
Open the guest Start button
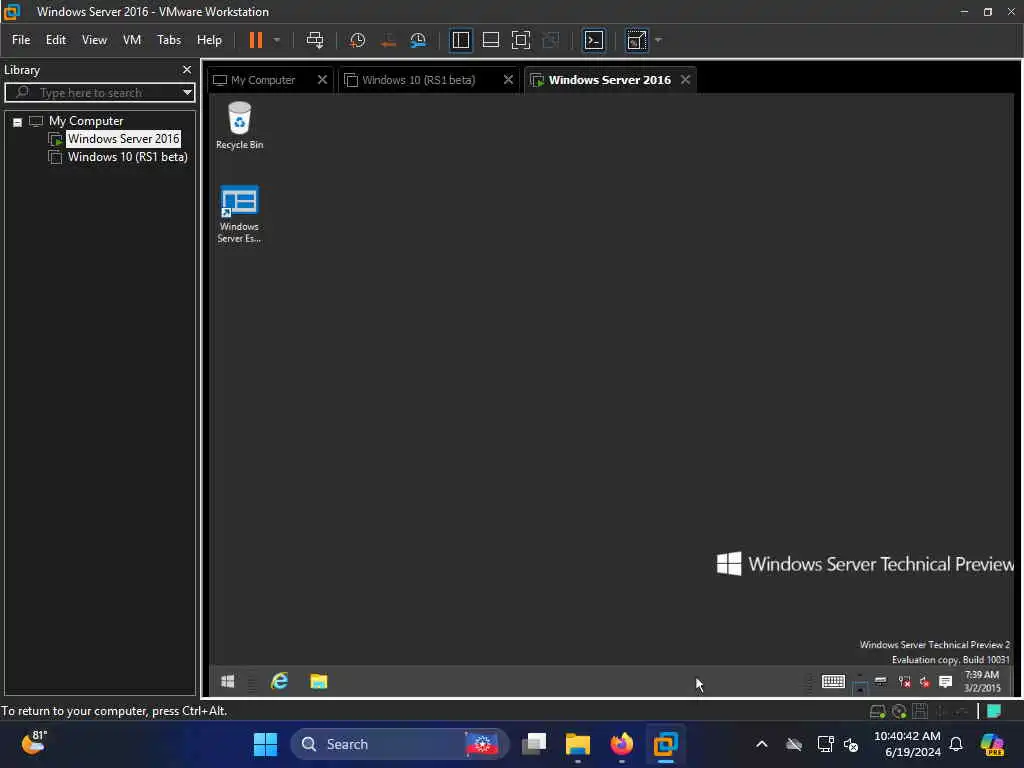coord(227,682)
